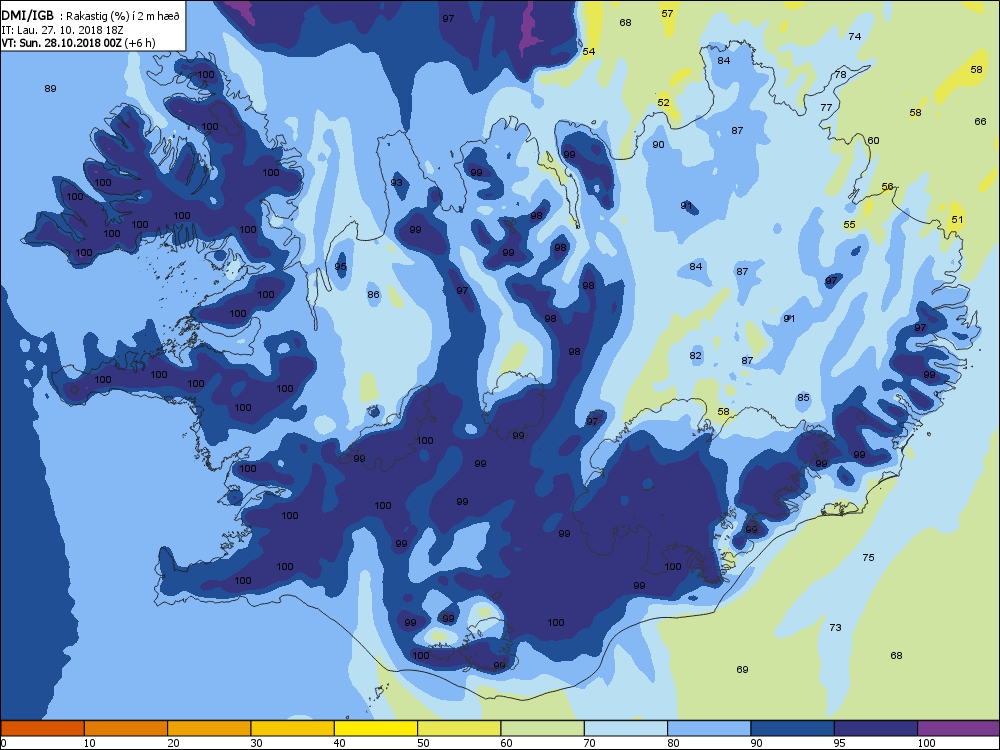
Task: Pick the 20–30 amber legend color block
Action: coord(209,728)
